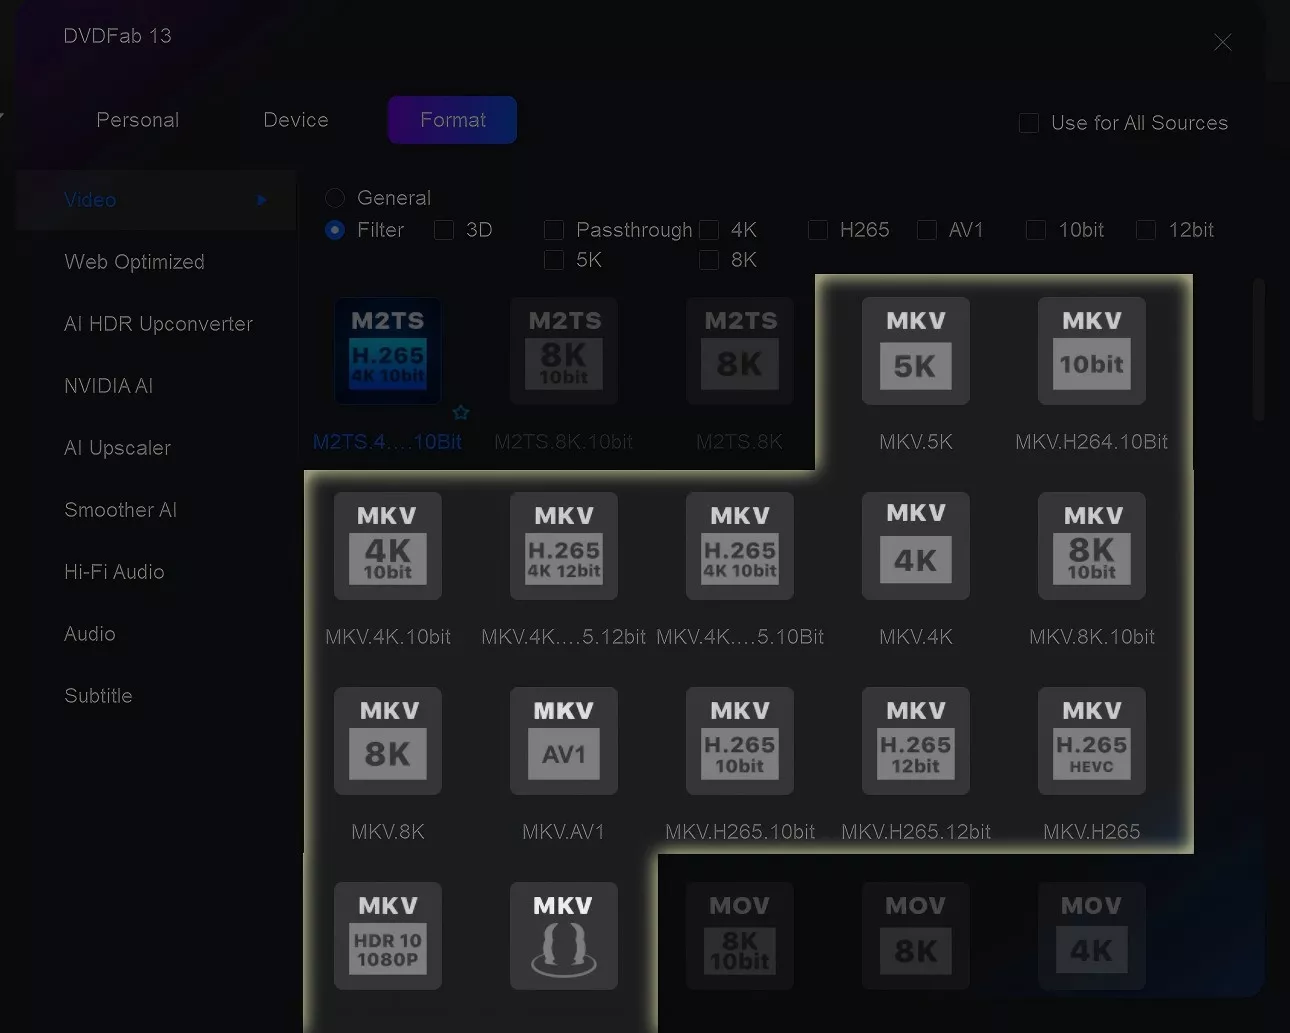Switch to the Device tab
This screenshot has height=1033, width=1290.
click(x=295, y=120)
